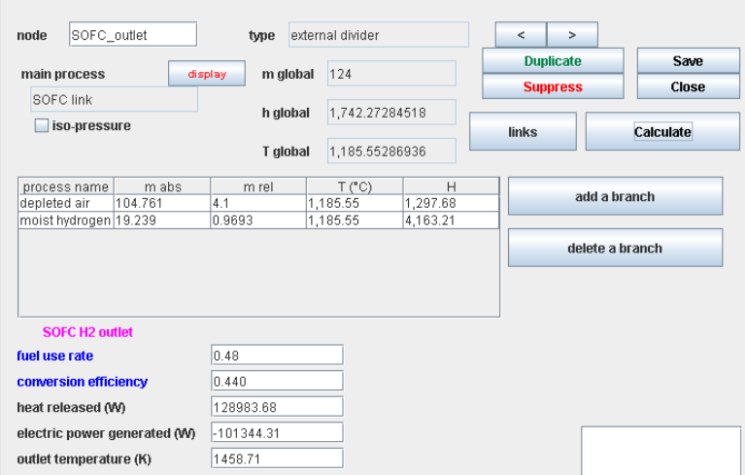Add a branch to the divider

[614, 196]
